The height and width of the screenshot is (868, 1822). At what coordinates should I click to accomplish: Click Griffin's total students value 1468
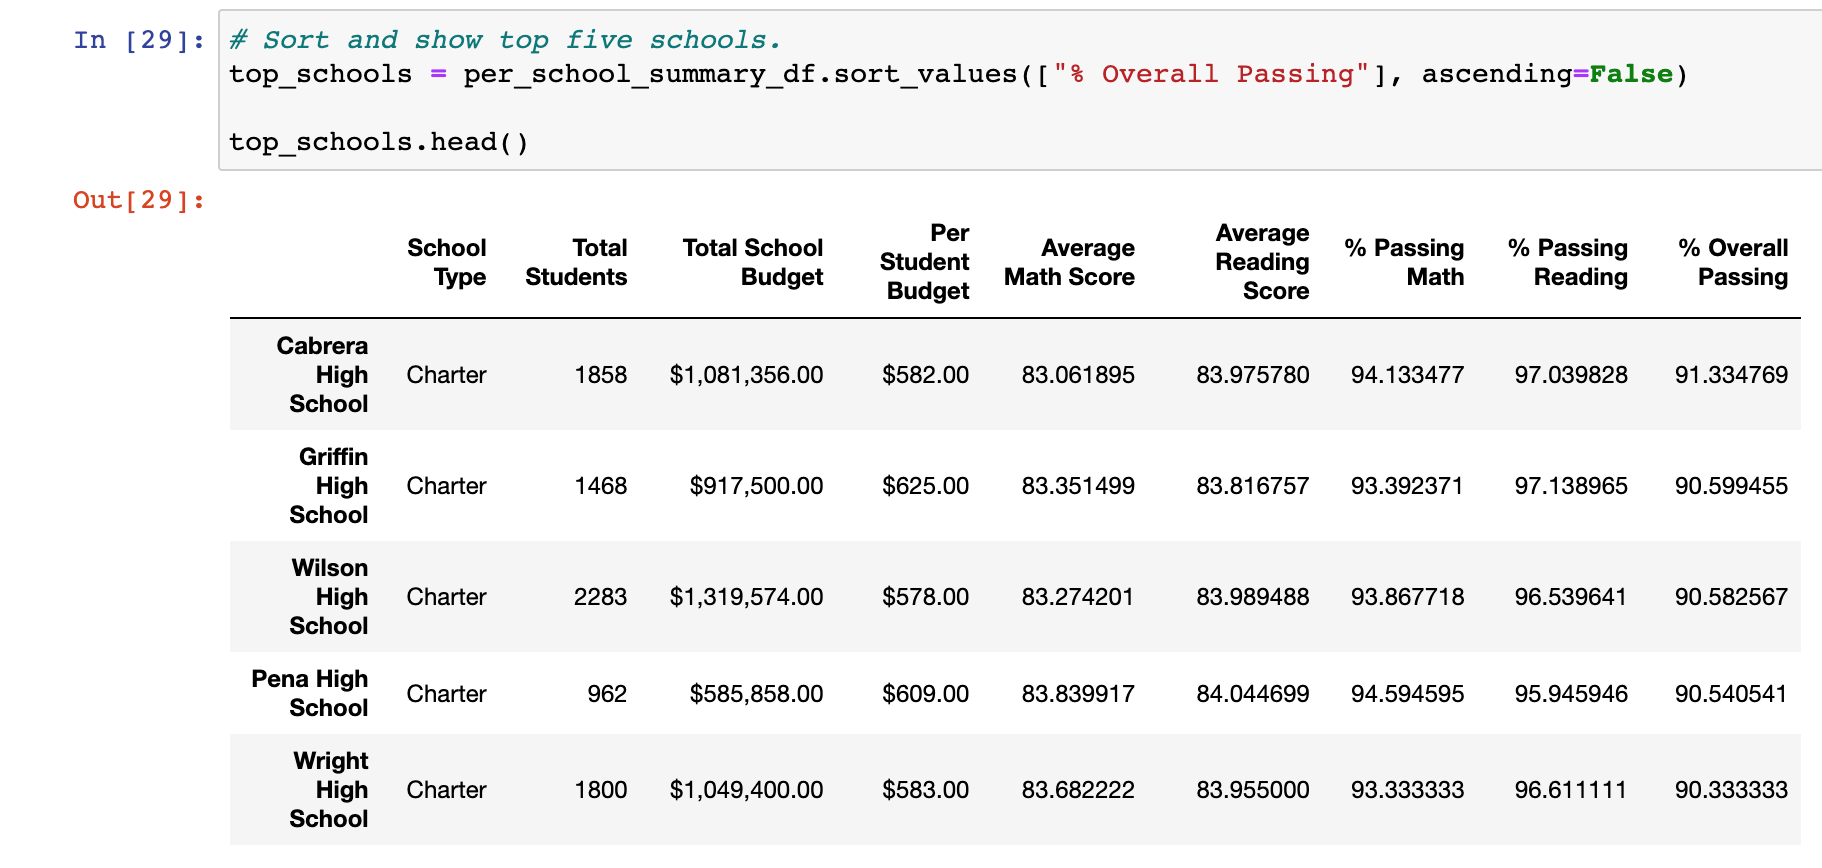600,486
